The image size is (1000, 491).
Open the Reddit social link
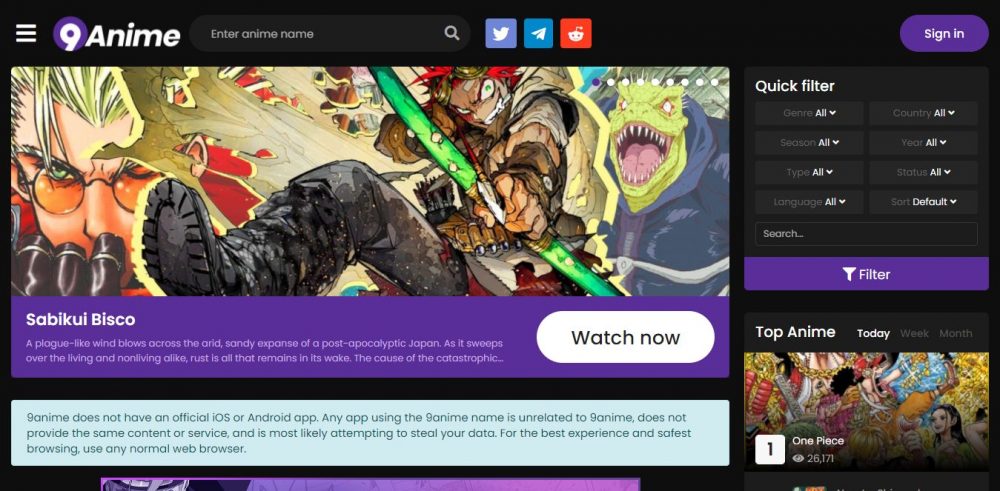(x=576, y=33)
